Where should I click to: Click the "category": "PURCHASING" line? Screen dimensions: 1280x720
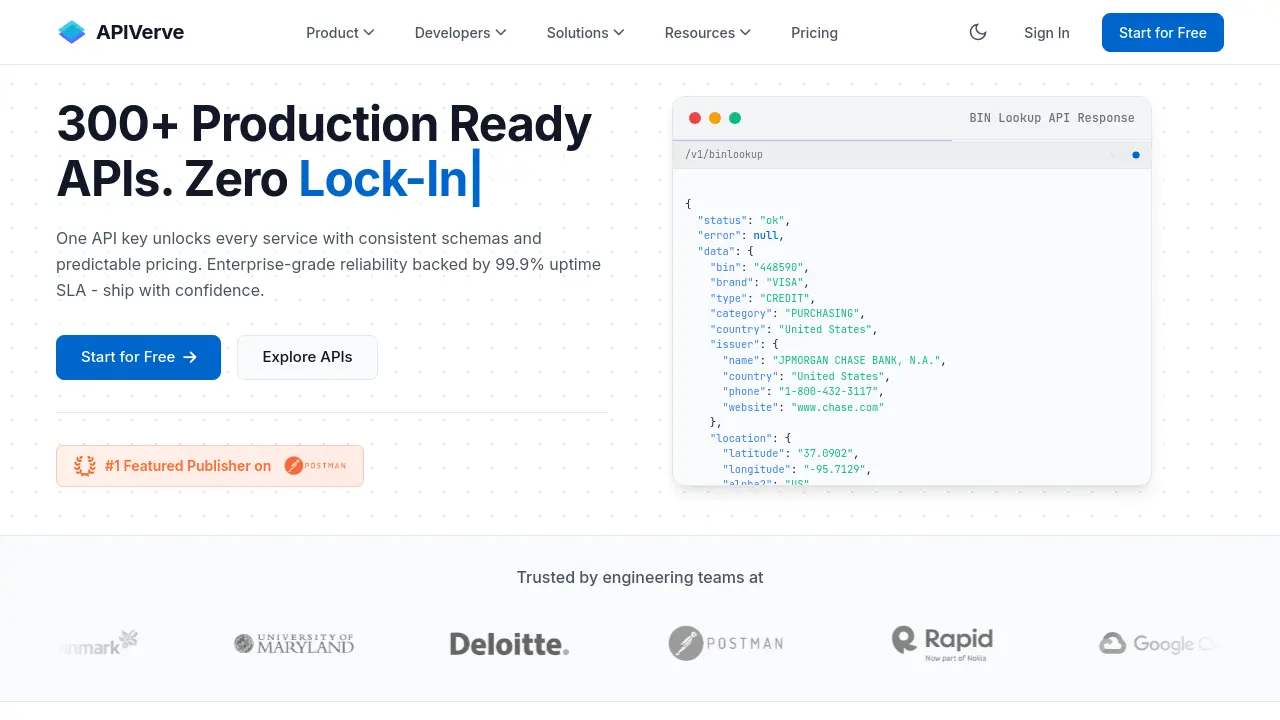pyautogui.click(x=787, y=314)
